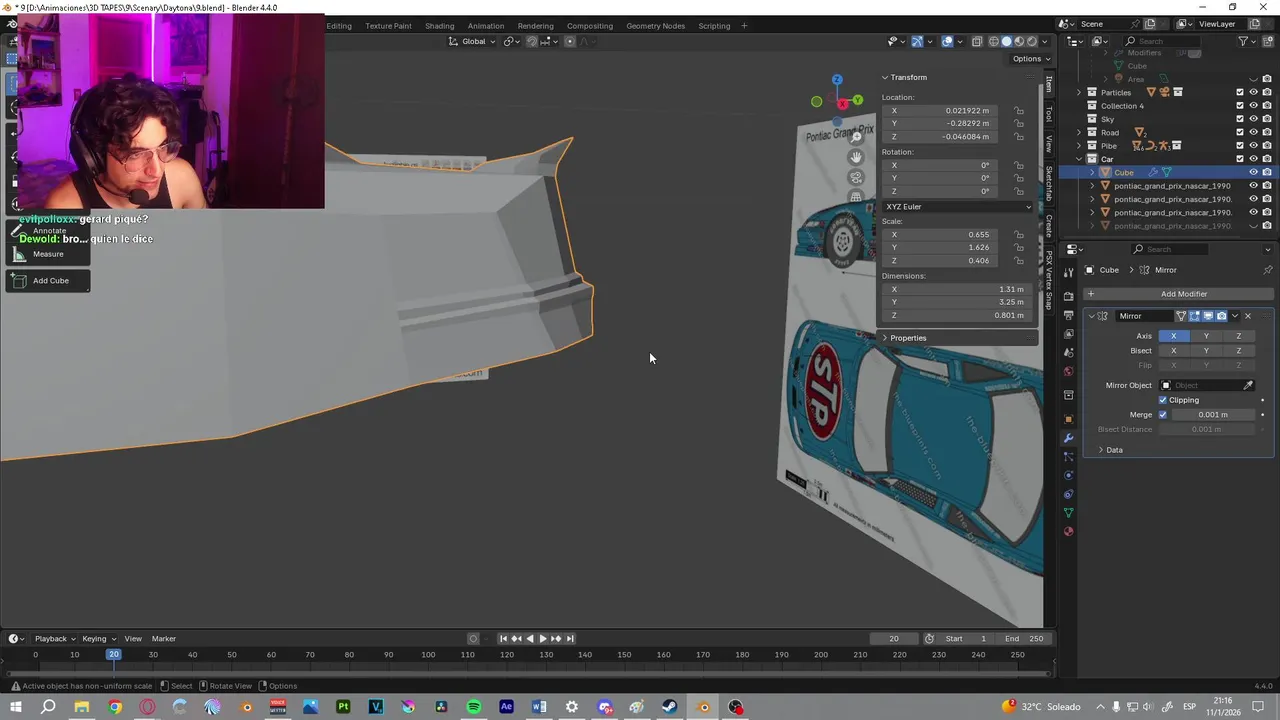Viewport: 1280px width, 720px height.
Task: Uncheck the Merge checkbox
Action: [1163, 415]
